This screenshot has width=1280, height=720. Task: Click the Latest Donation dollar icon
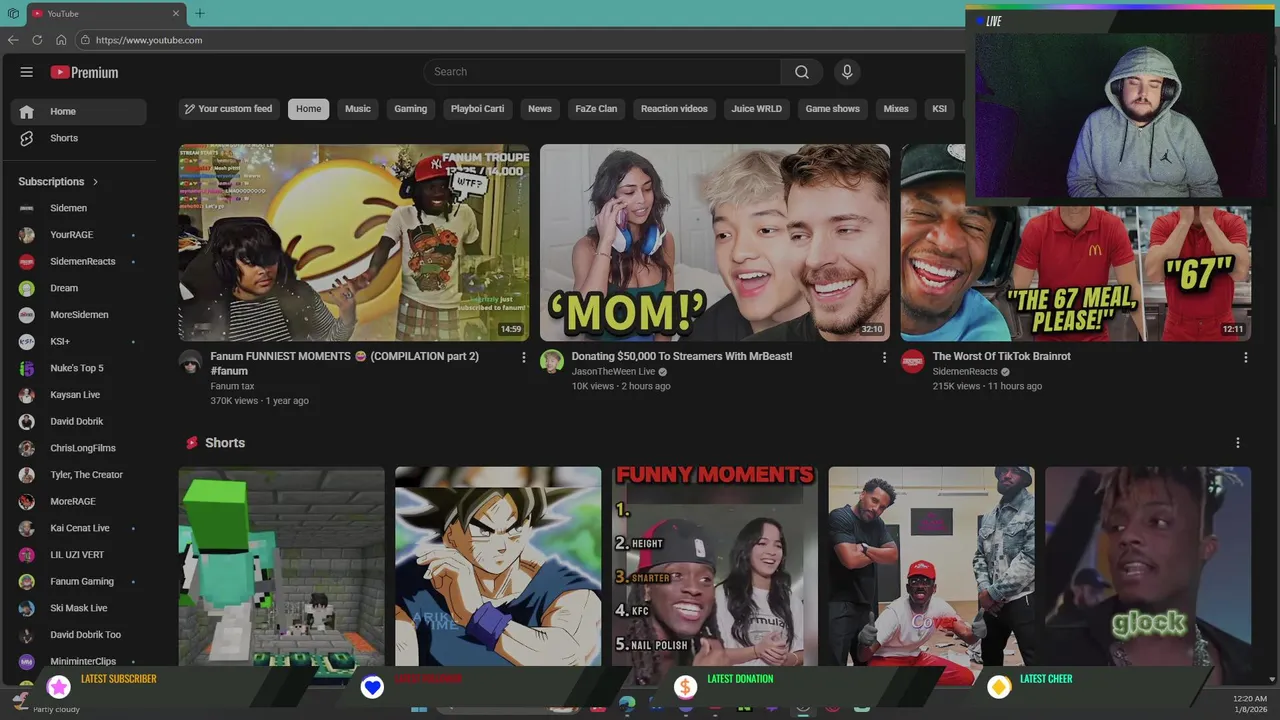coord(685,686)
